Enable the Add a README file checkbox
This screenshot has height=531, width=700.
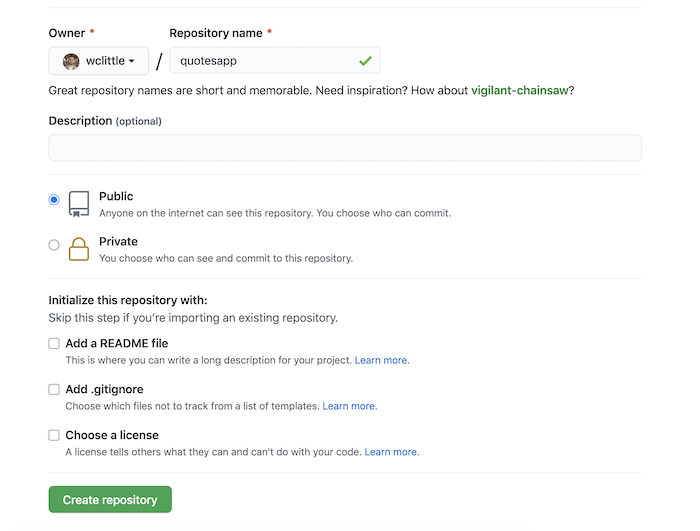click(54, 344)
